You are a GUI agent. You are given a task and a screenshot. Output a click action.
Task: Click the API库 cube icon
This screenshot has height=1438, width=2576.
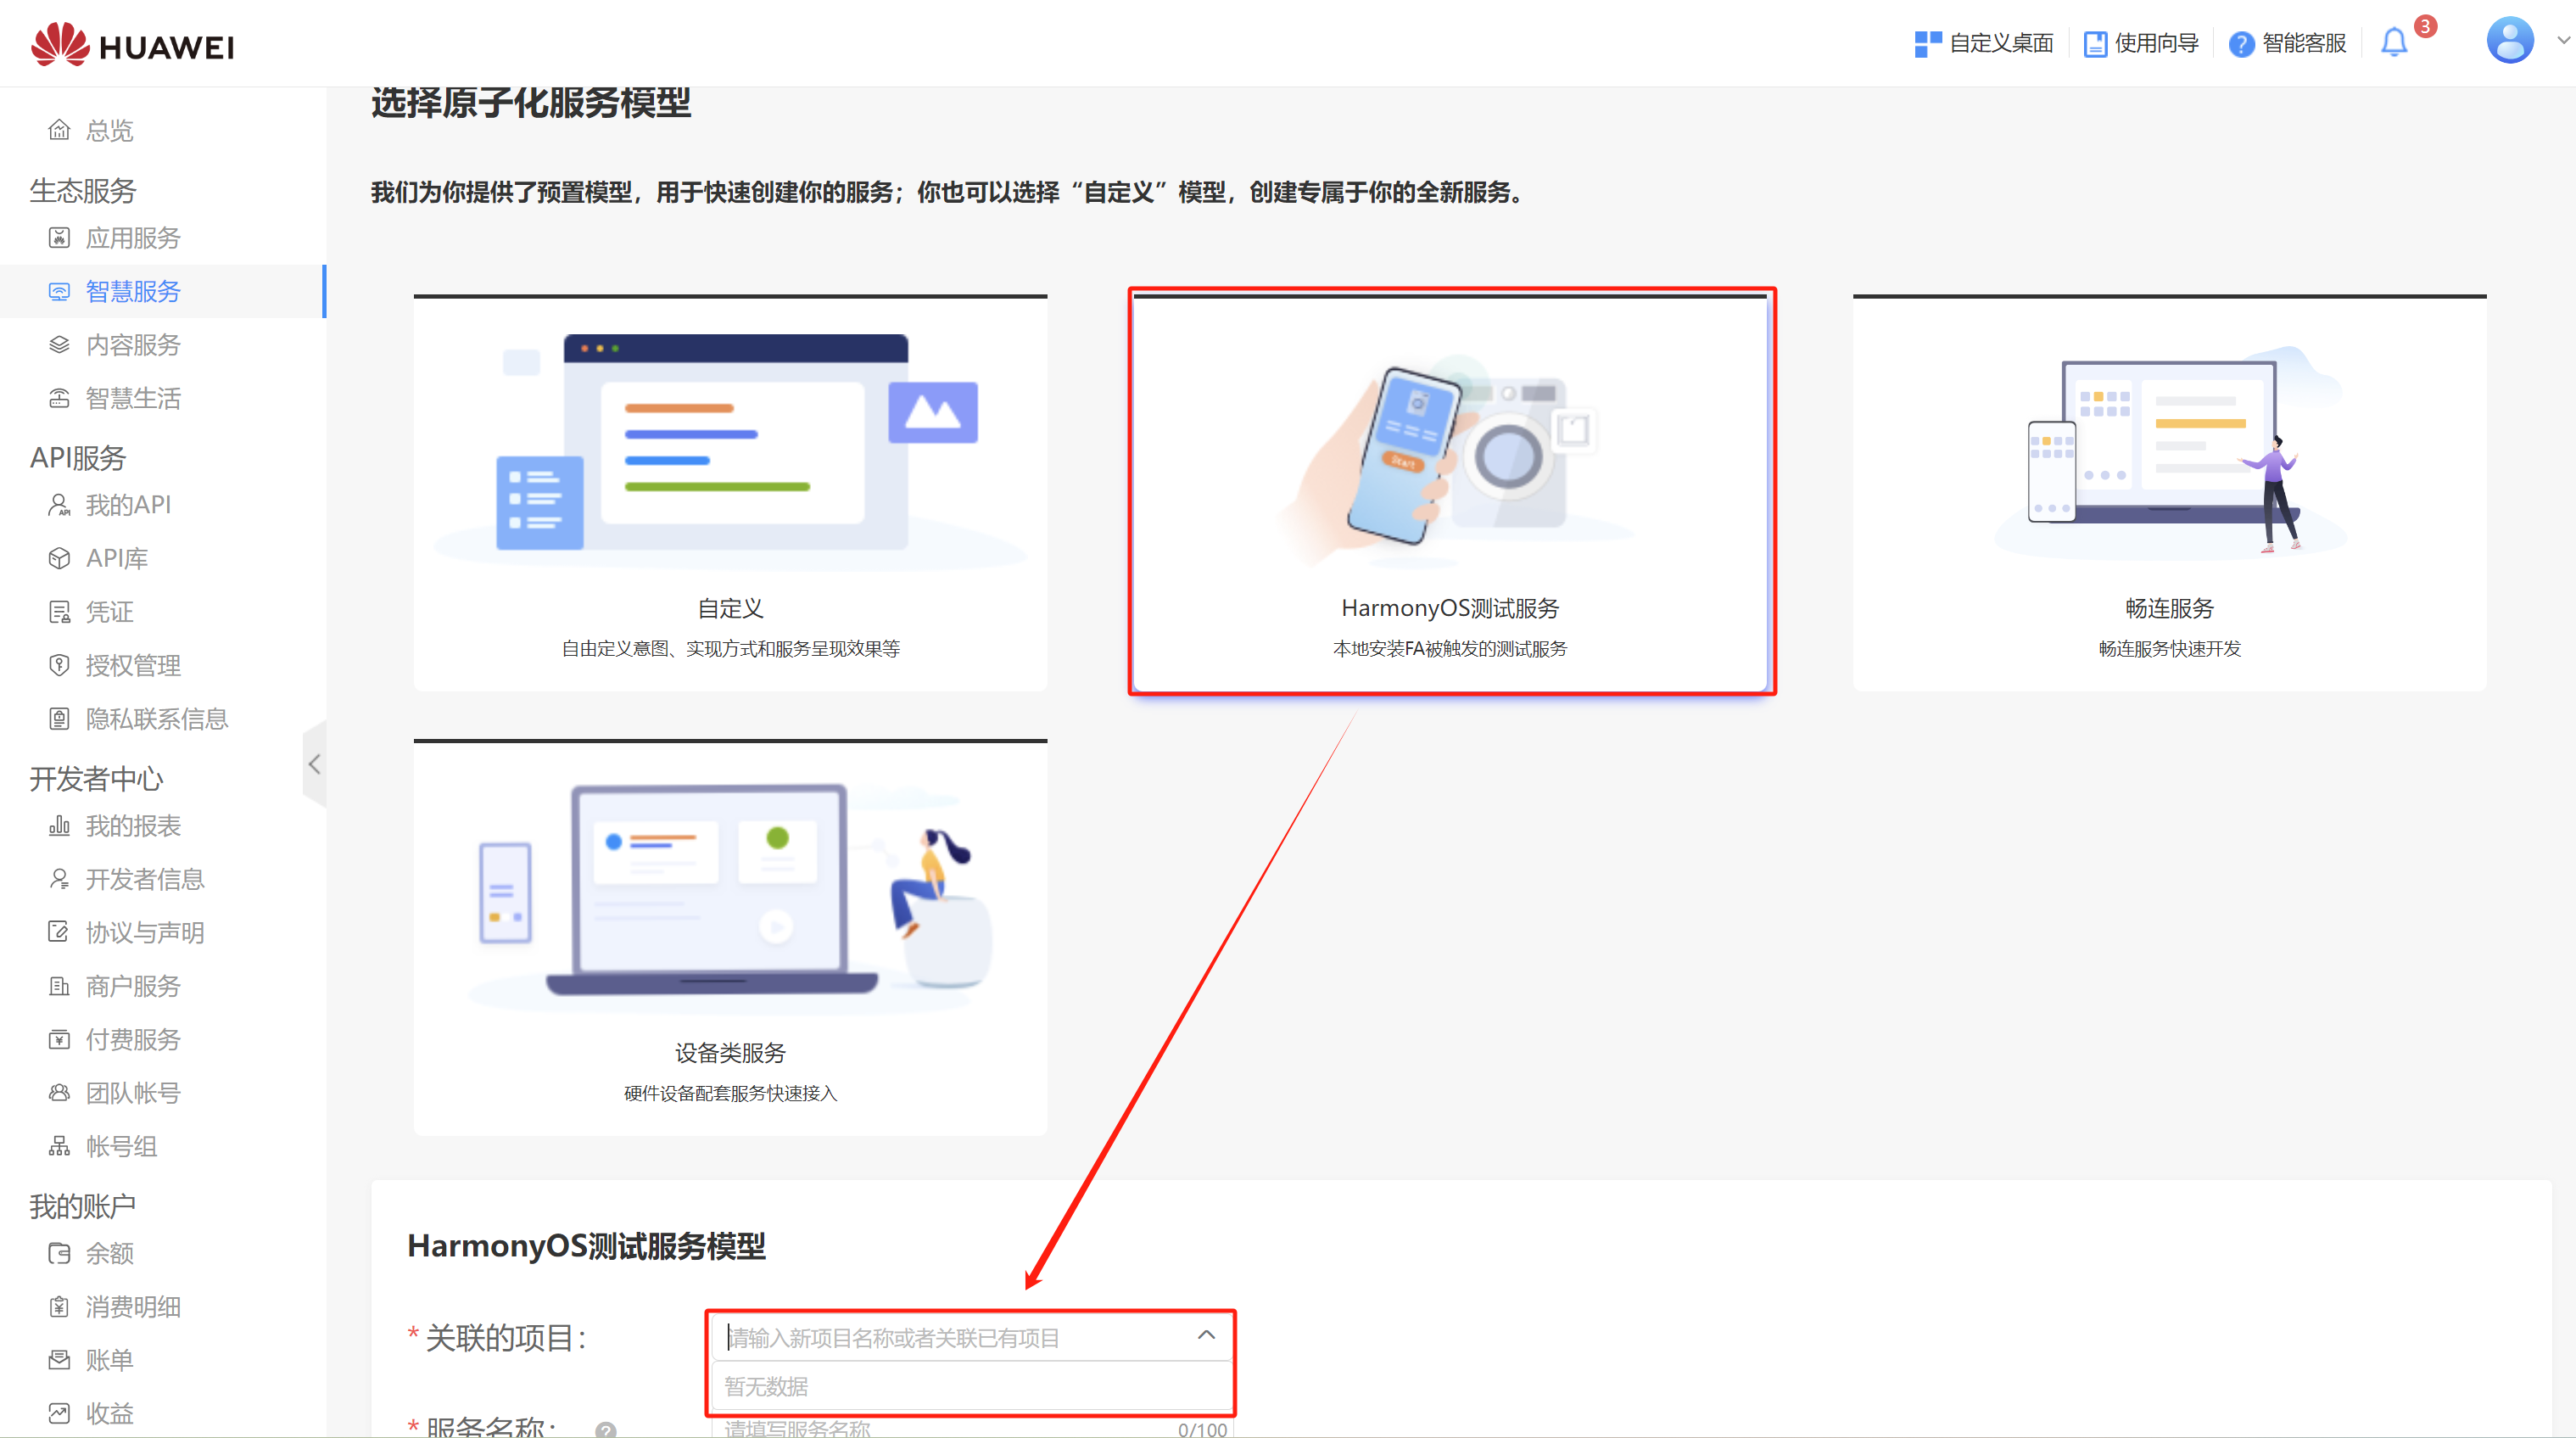click(x=60, y=558)
